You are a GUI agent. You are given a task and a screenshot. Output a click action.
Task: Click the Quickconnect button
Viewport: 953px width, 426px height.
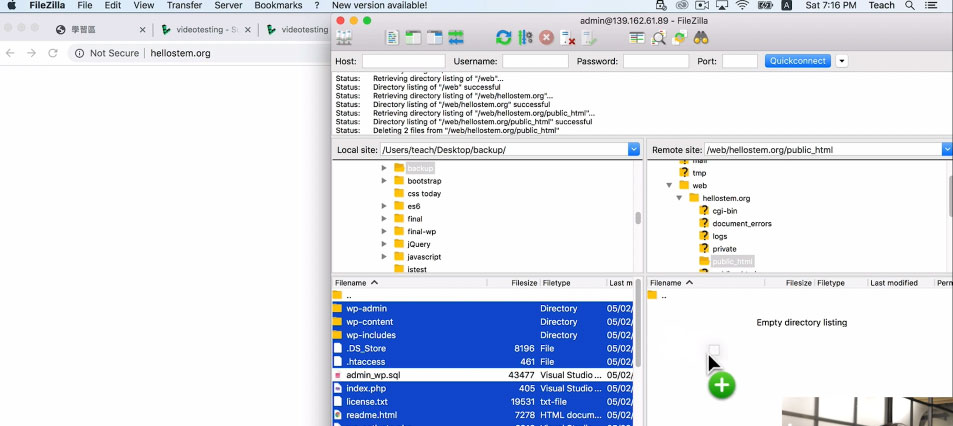[797, 61]
